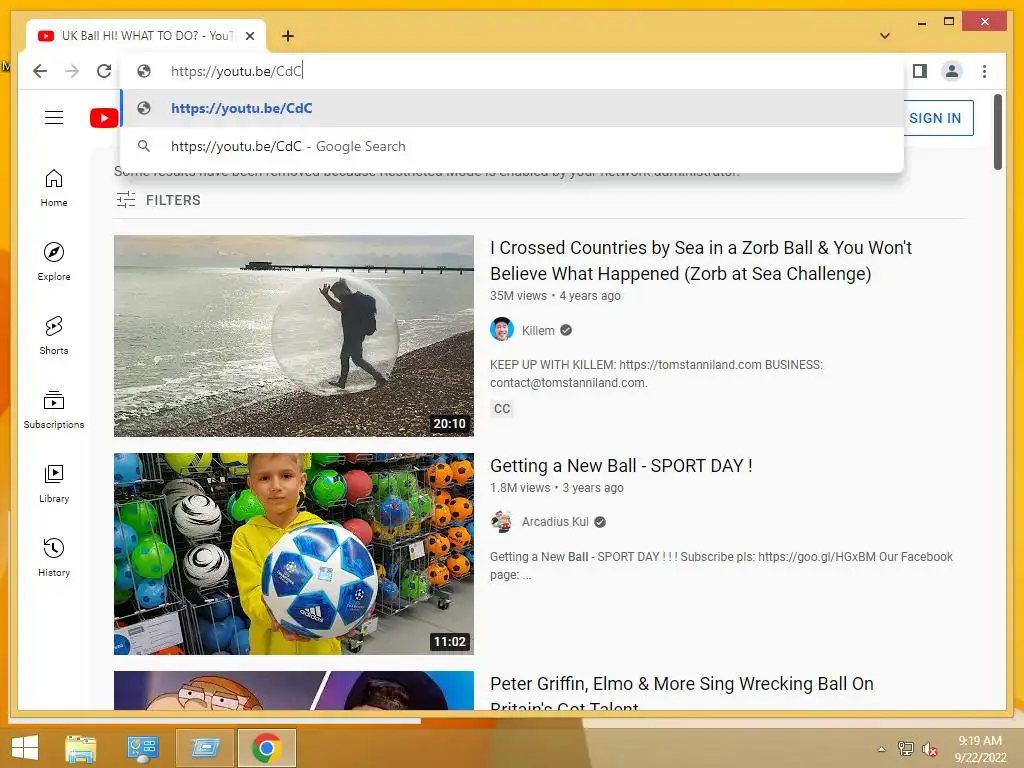Show hidden system tray icons
The height and width of the screenshot is (768, 1024).
882,749
